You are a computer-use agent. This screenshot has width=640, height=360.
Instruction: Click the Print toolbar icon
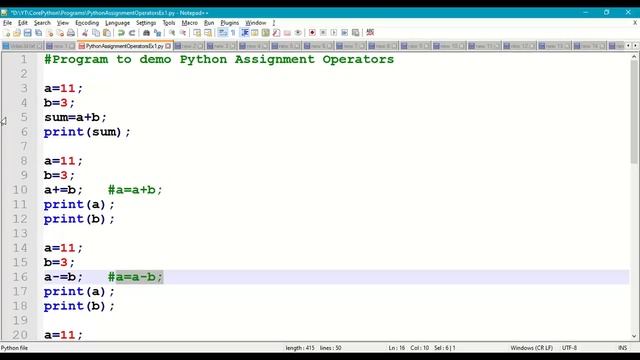pyautogui.click(x=71, y=33)
